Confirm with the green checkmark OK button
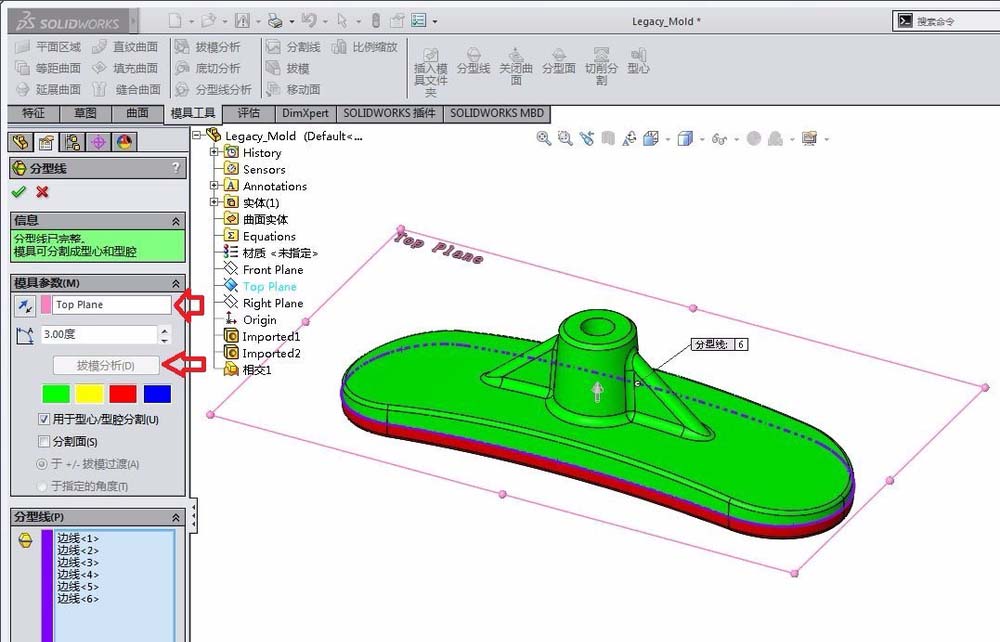This screenshot has height=642, width=1000. click(18, 192)
